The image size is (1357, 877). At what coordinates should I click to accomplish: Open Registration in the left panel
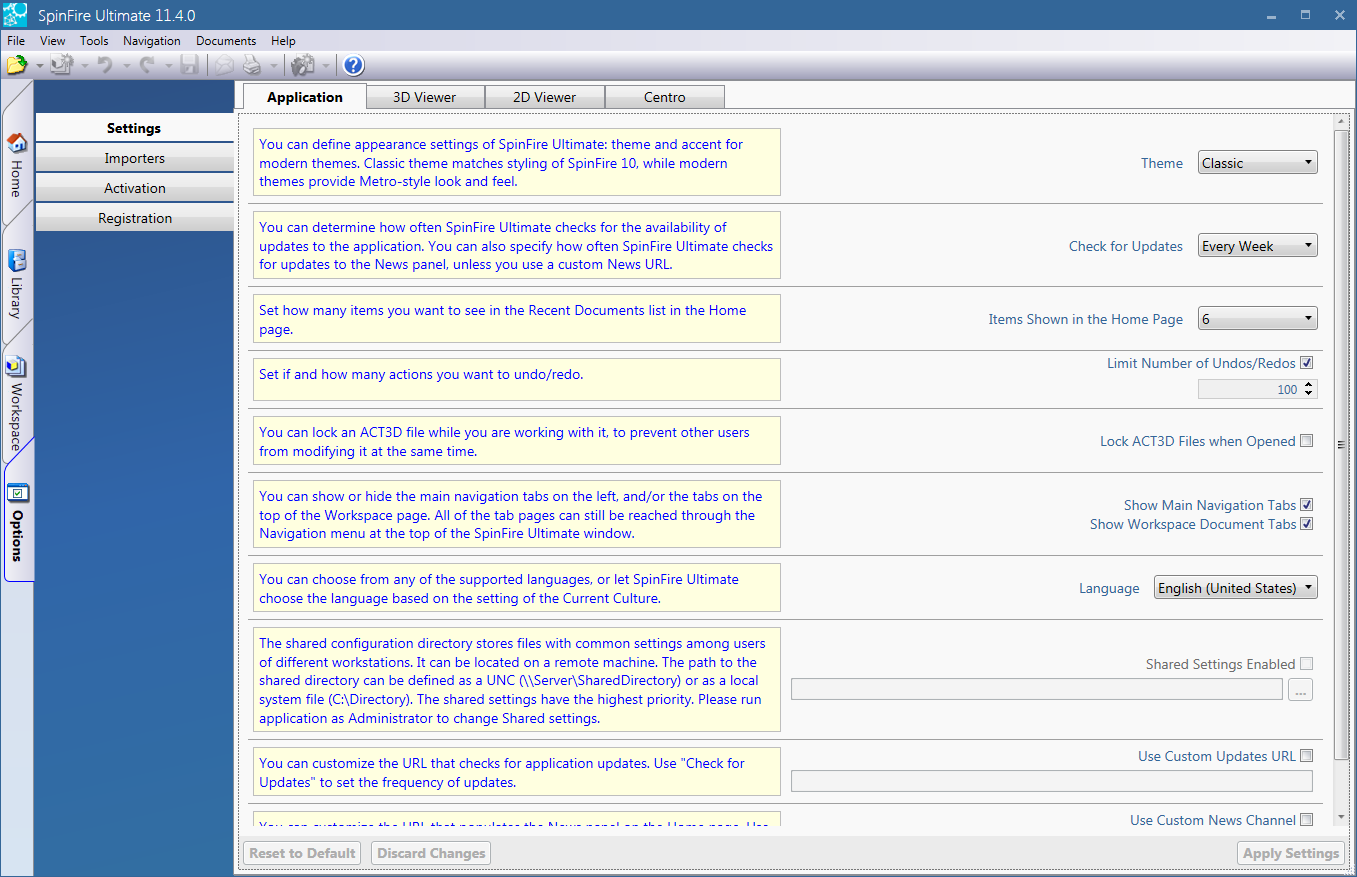coord(134,218)
